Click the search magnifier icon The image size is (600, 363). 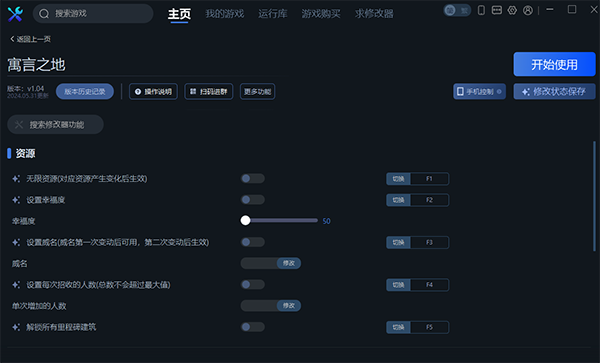tap(44, 14)
